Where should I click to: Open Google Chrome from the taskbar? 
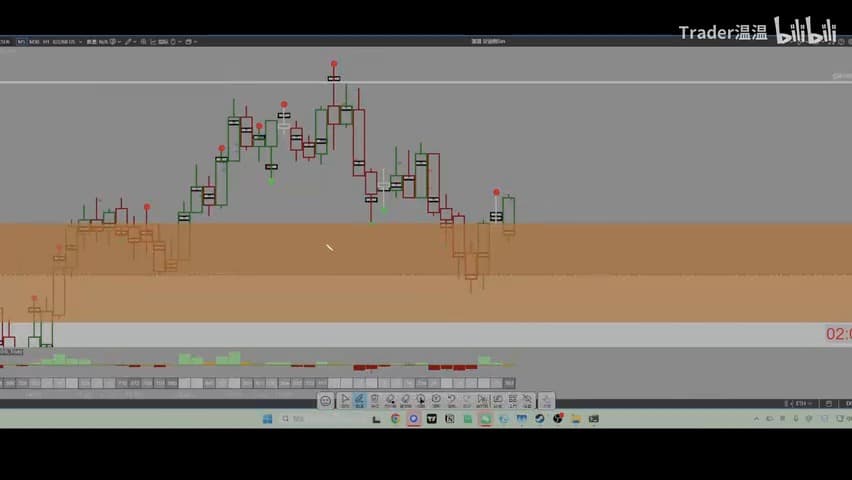click(396, 419)
